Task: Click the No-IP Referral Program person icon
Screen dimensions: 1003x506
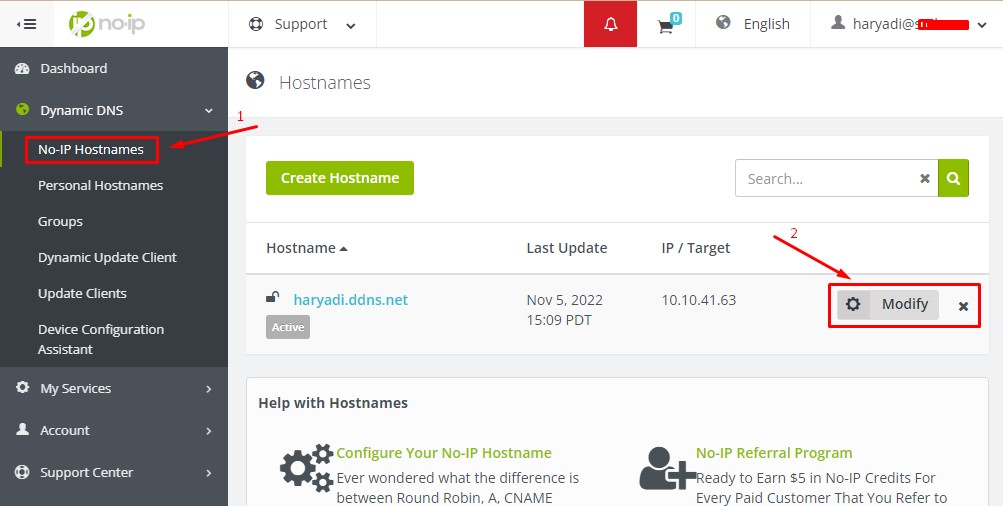Action: [666, 469]
